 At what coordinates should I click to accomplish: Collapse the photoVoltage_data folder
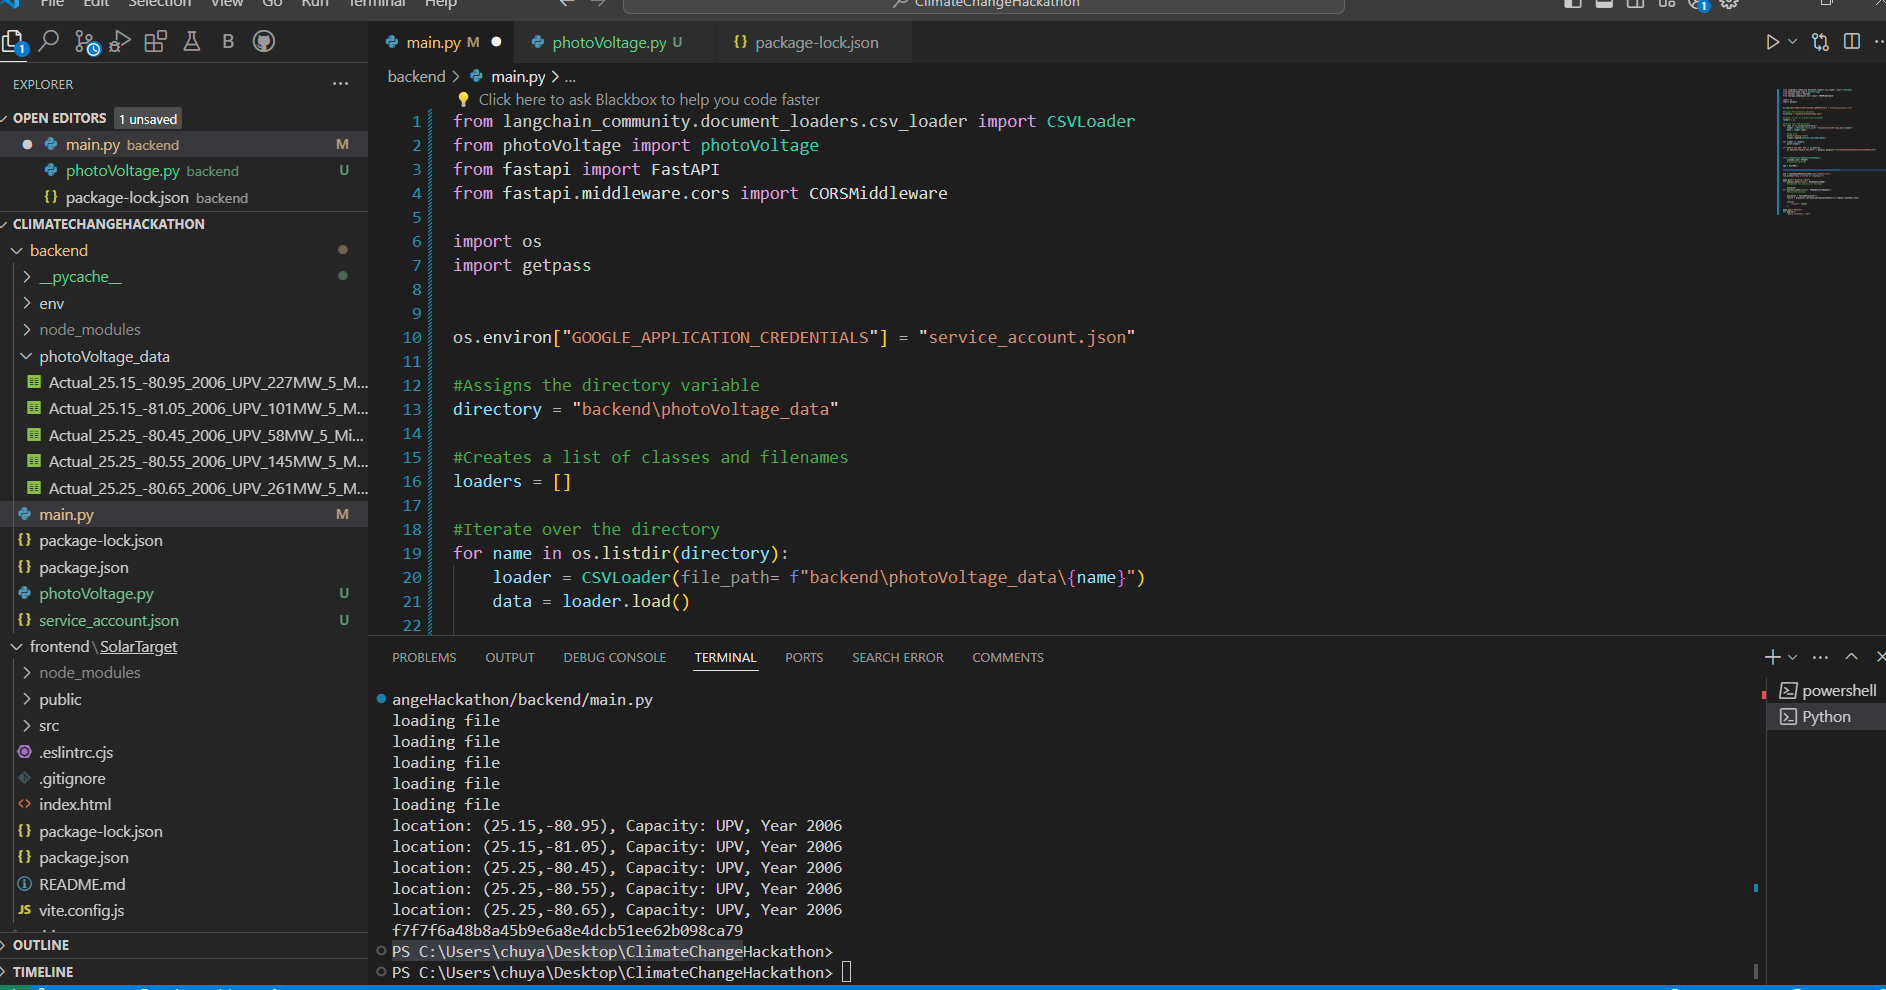104,357
